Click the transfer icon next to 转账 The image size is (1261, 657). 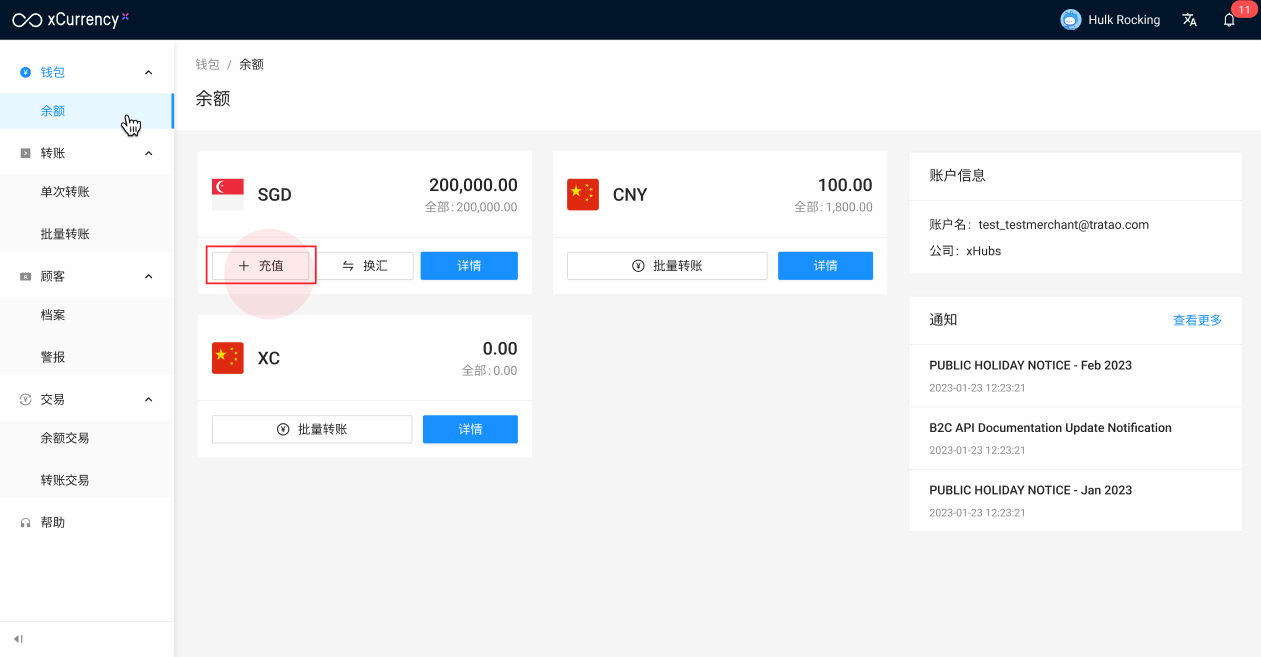coord(25,153)
